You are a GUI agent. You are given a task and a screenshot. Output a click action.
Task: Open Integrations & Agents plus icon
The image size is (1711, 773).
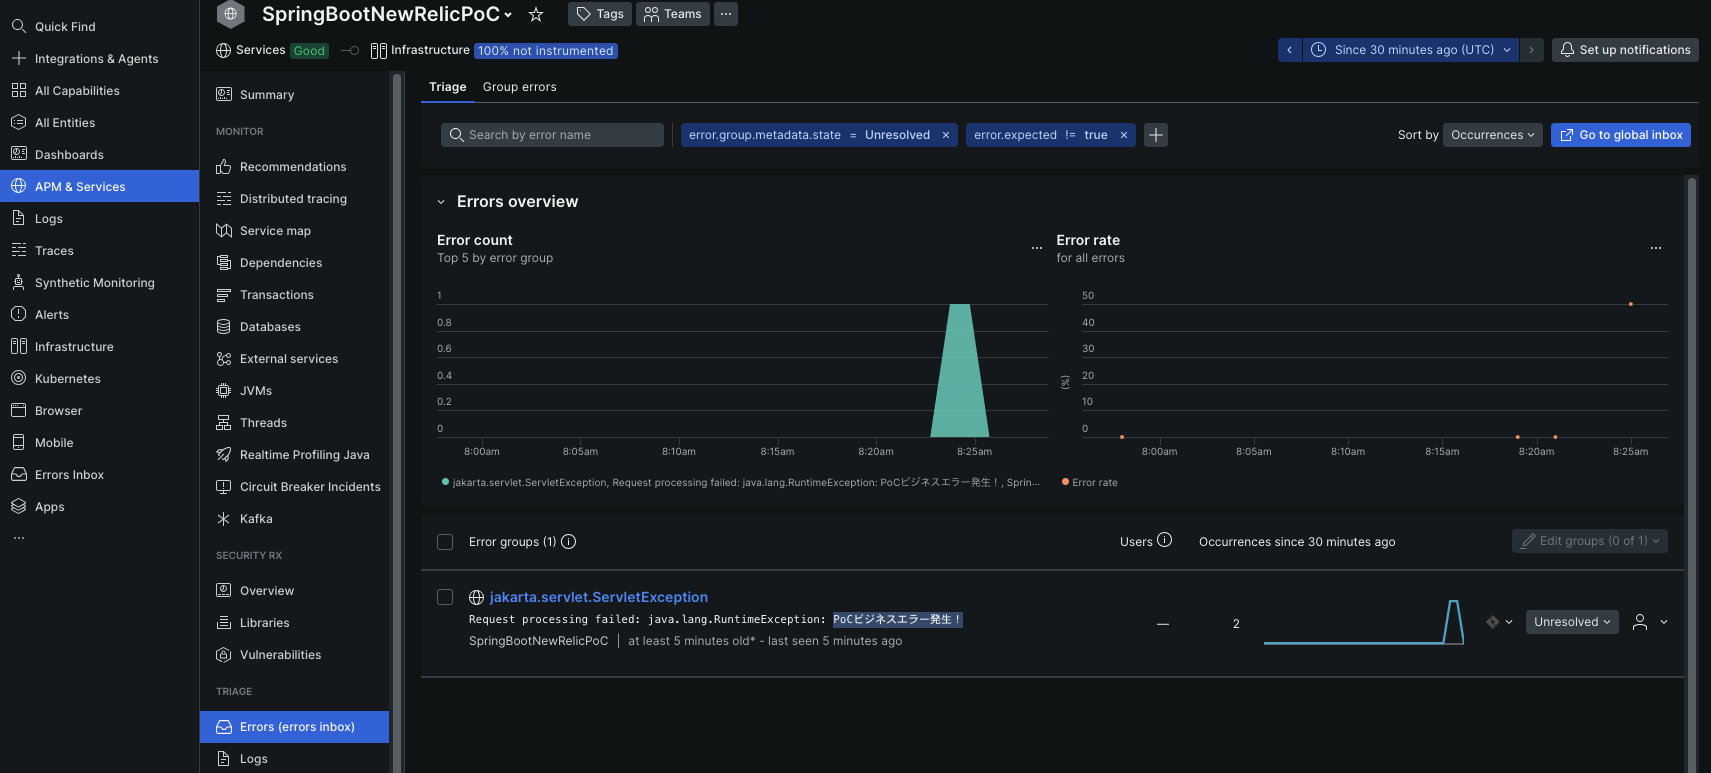(18, 58)
